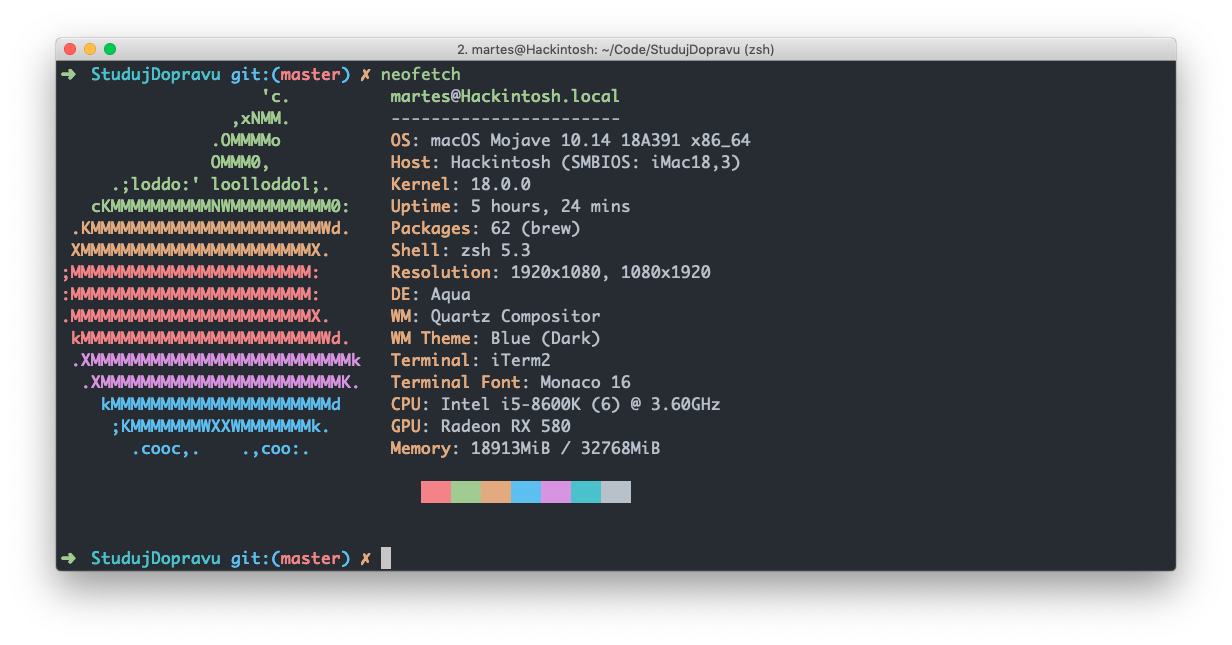Click the OS macOS Mojave line
1232x645 pixels.
[x=570, y=141]
